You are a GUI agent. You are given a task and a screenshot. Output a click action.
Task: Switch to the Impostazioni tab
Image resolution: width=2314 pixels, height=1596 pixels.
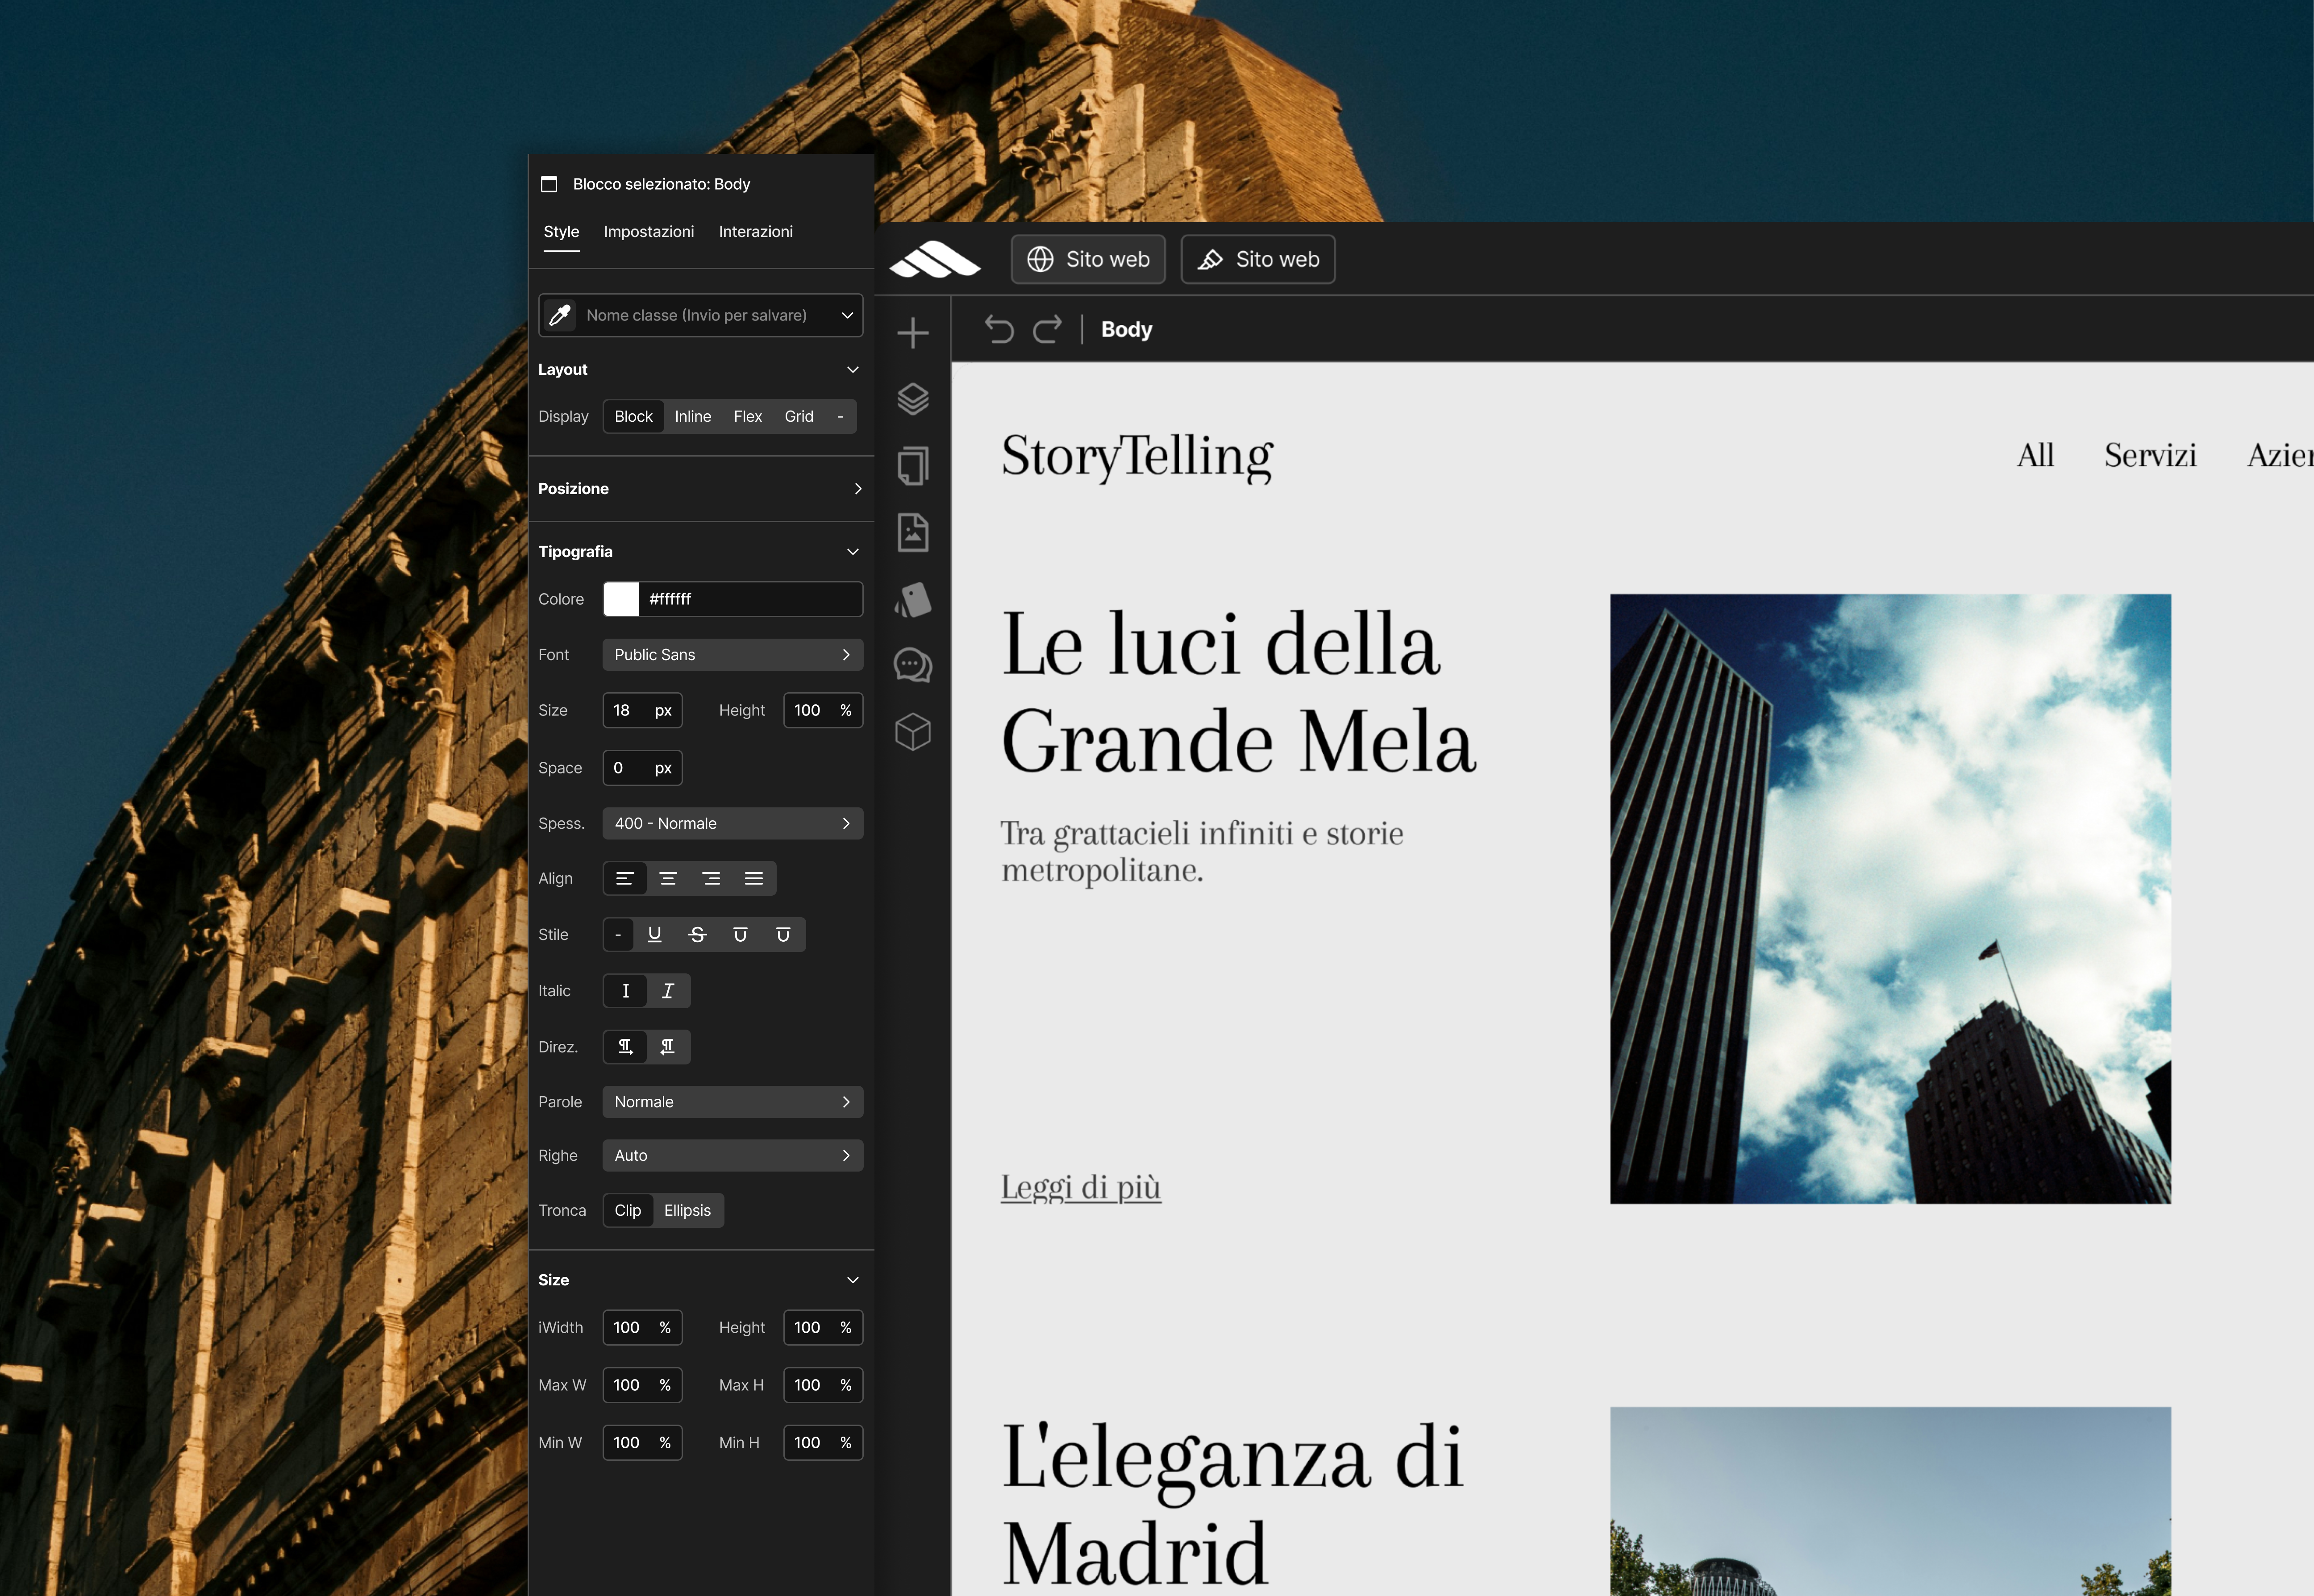tap(649, 231)
